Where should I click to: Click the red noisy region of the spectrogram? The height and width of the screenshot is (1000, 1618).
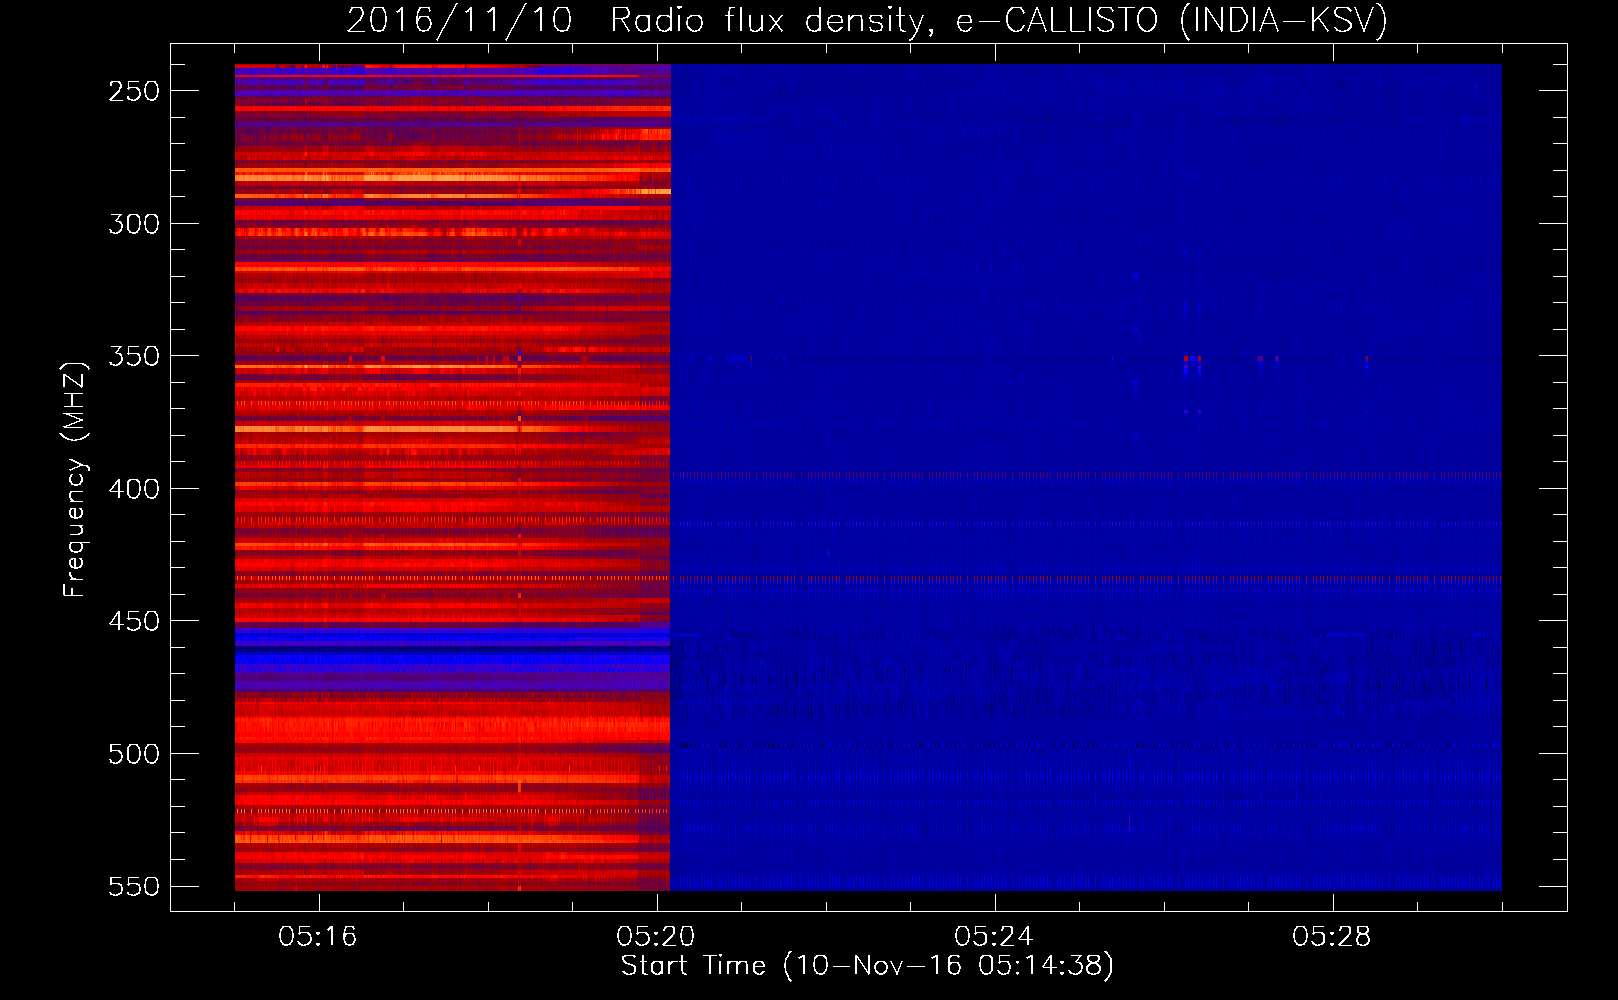(x=452, y=477)
